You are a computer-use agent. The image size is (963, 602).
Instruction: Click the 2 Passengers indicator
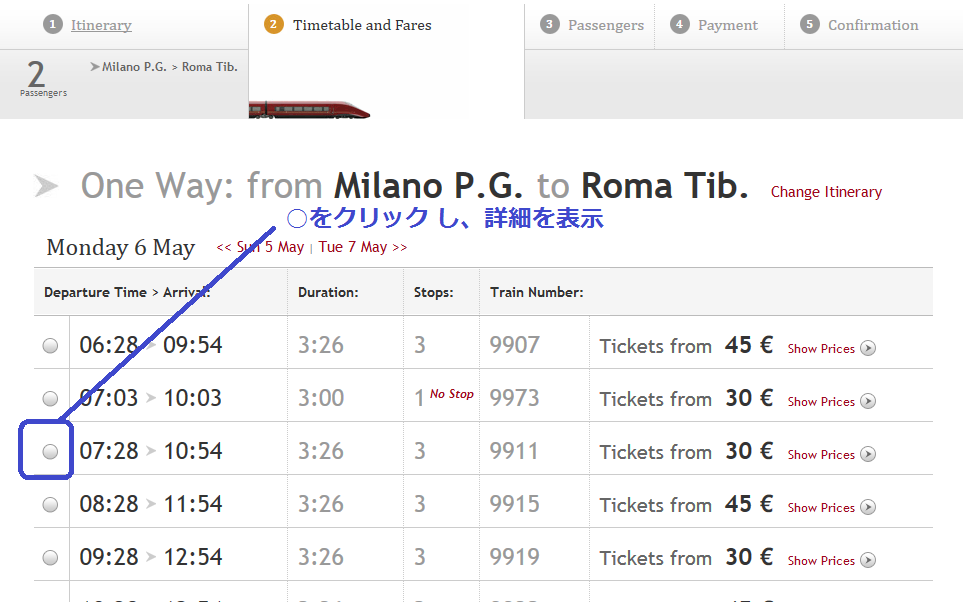click(x=41, y=79)
